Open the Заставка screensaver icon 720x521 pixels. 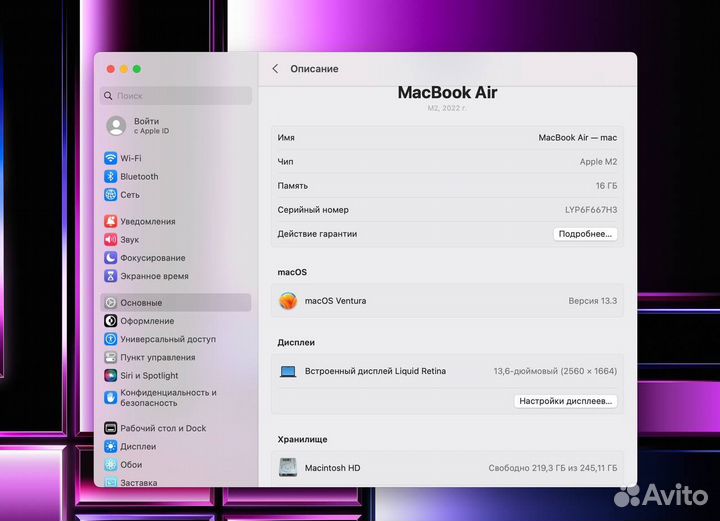110,482
